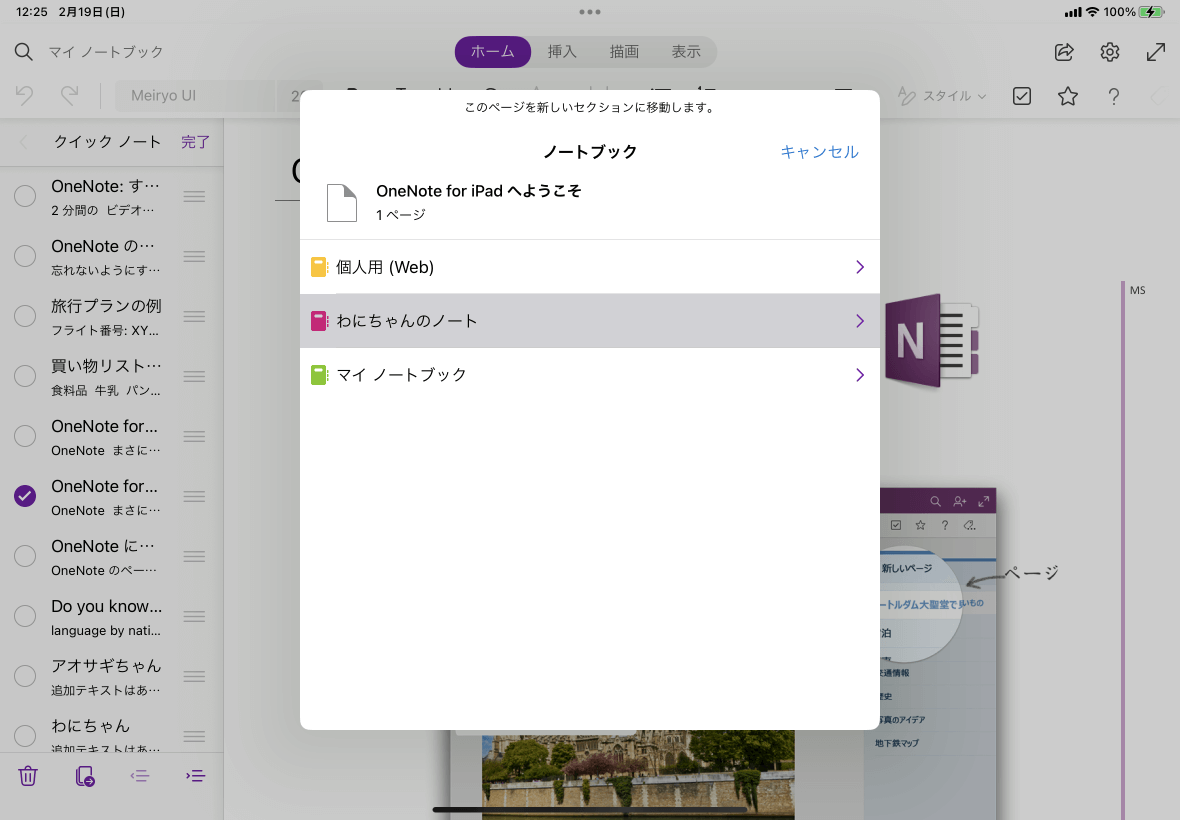1180x820 pixels.
Task: Select the OneNote に… page circle
Action: point(25,556)
